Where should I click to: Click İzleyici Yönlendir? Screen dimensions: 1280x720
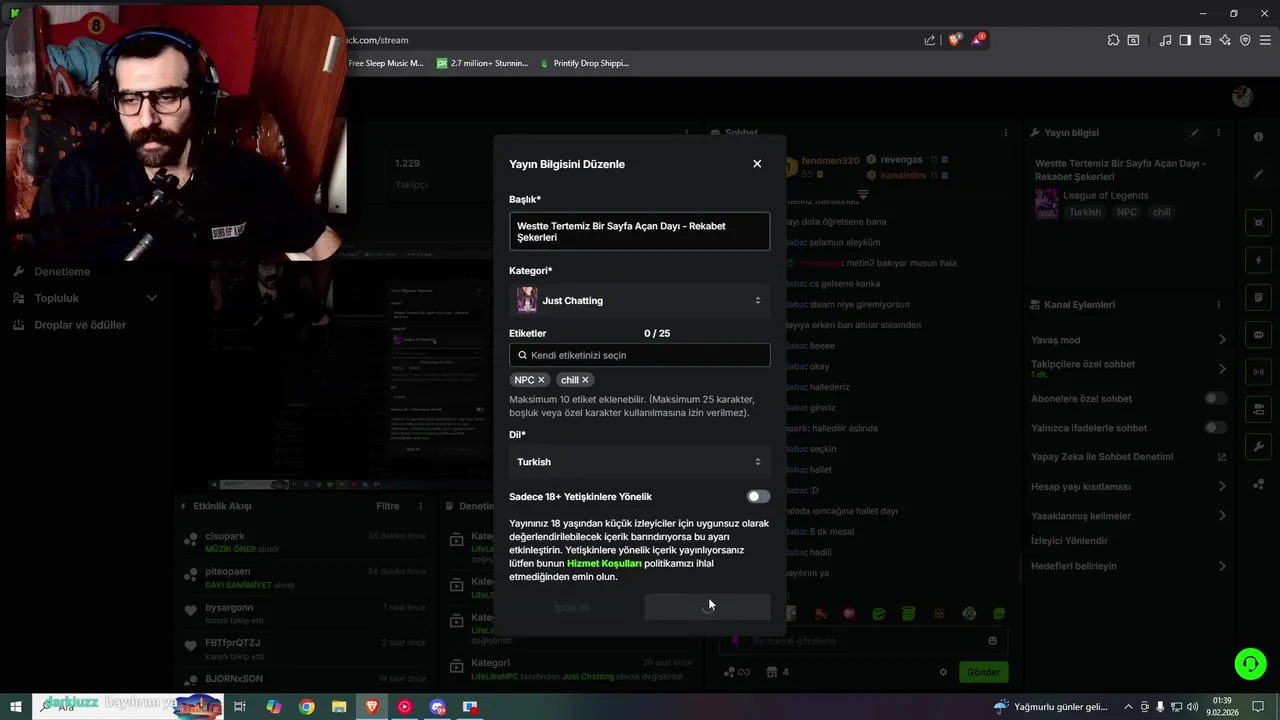1069,541
